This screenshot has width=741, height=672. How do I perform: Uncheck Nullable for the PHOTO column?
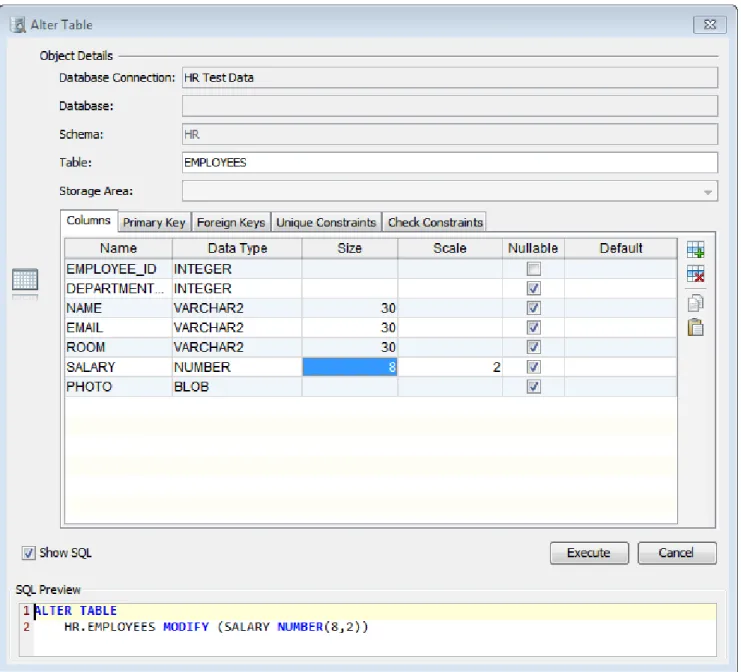pyautogui.click(x=534, y=387)
